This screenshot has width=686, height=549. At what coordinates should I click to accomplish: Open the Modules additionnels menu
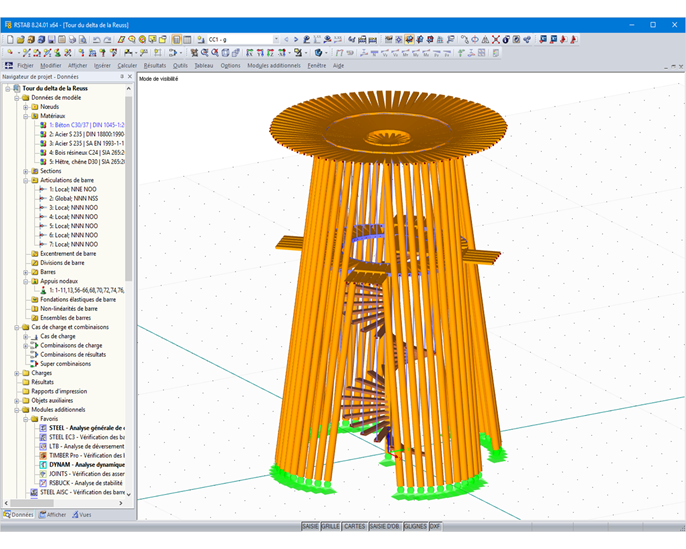tap(273, 65)
